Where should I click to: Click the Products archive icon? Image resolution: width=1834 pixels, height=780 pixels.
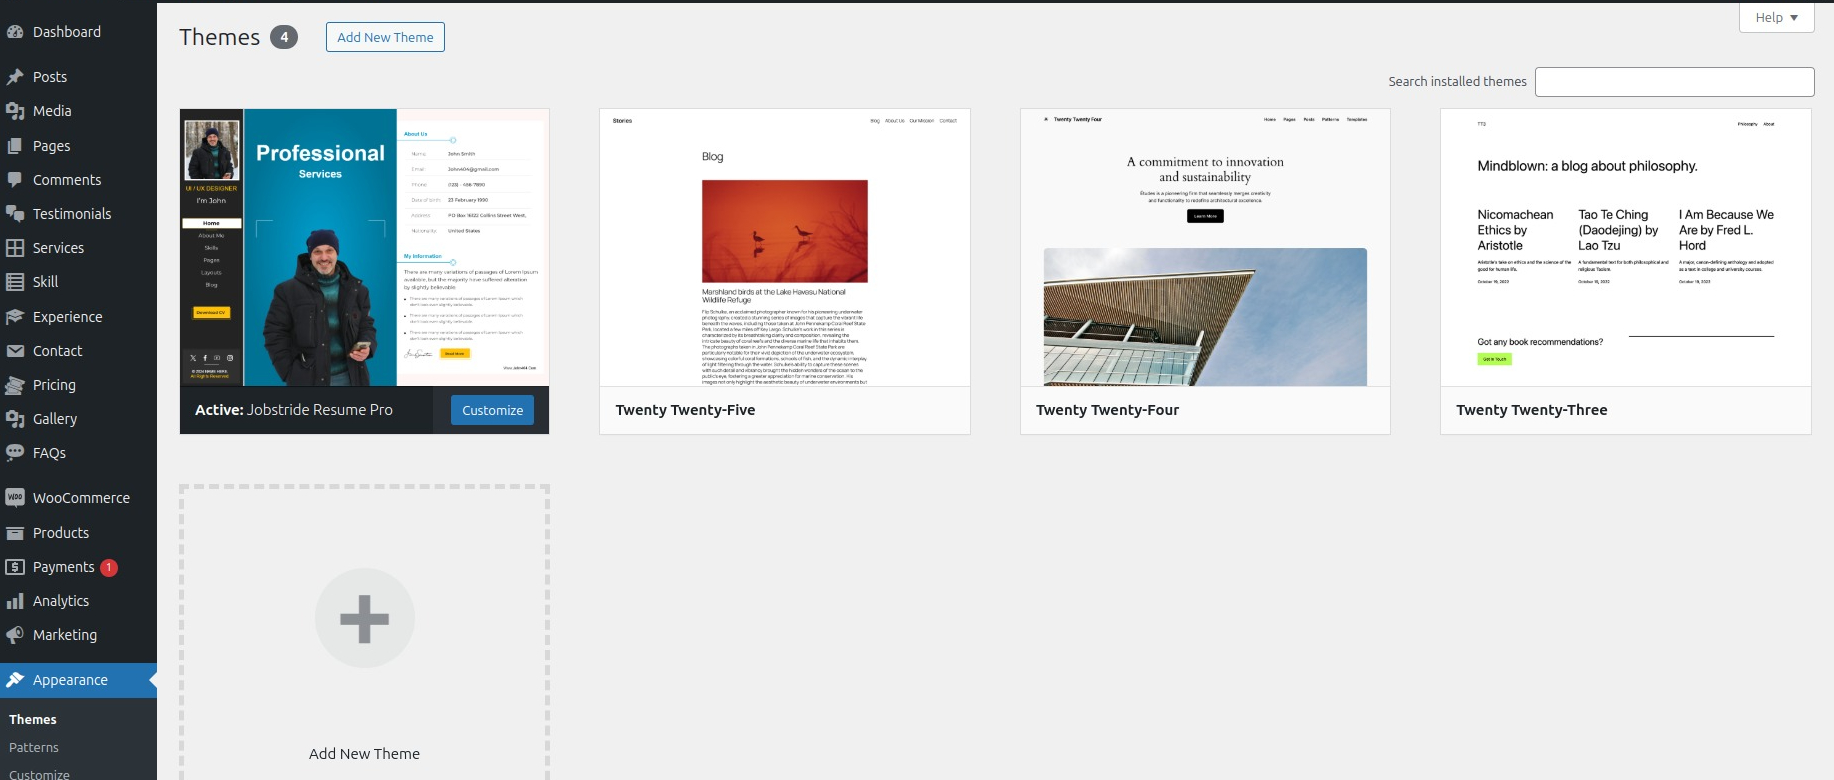coord(15,533)
